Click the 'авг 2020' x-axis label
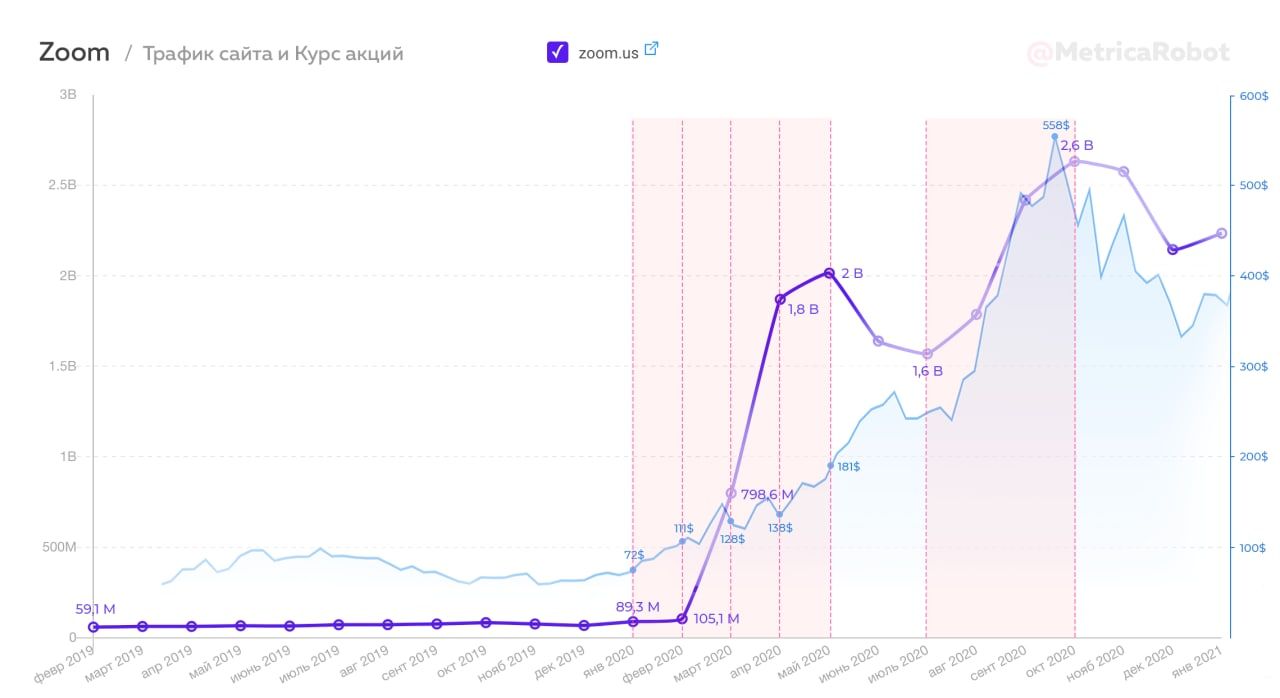Image resolution: width=1280 pixels, height=698 pixels. [953, 663]
